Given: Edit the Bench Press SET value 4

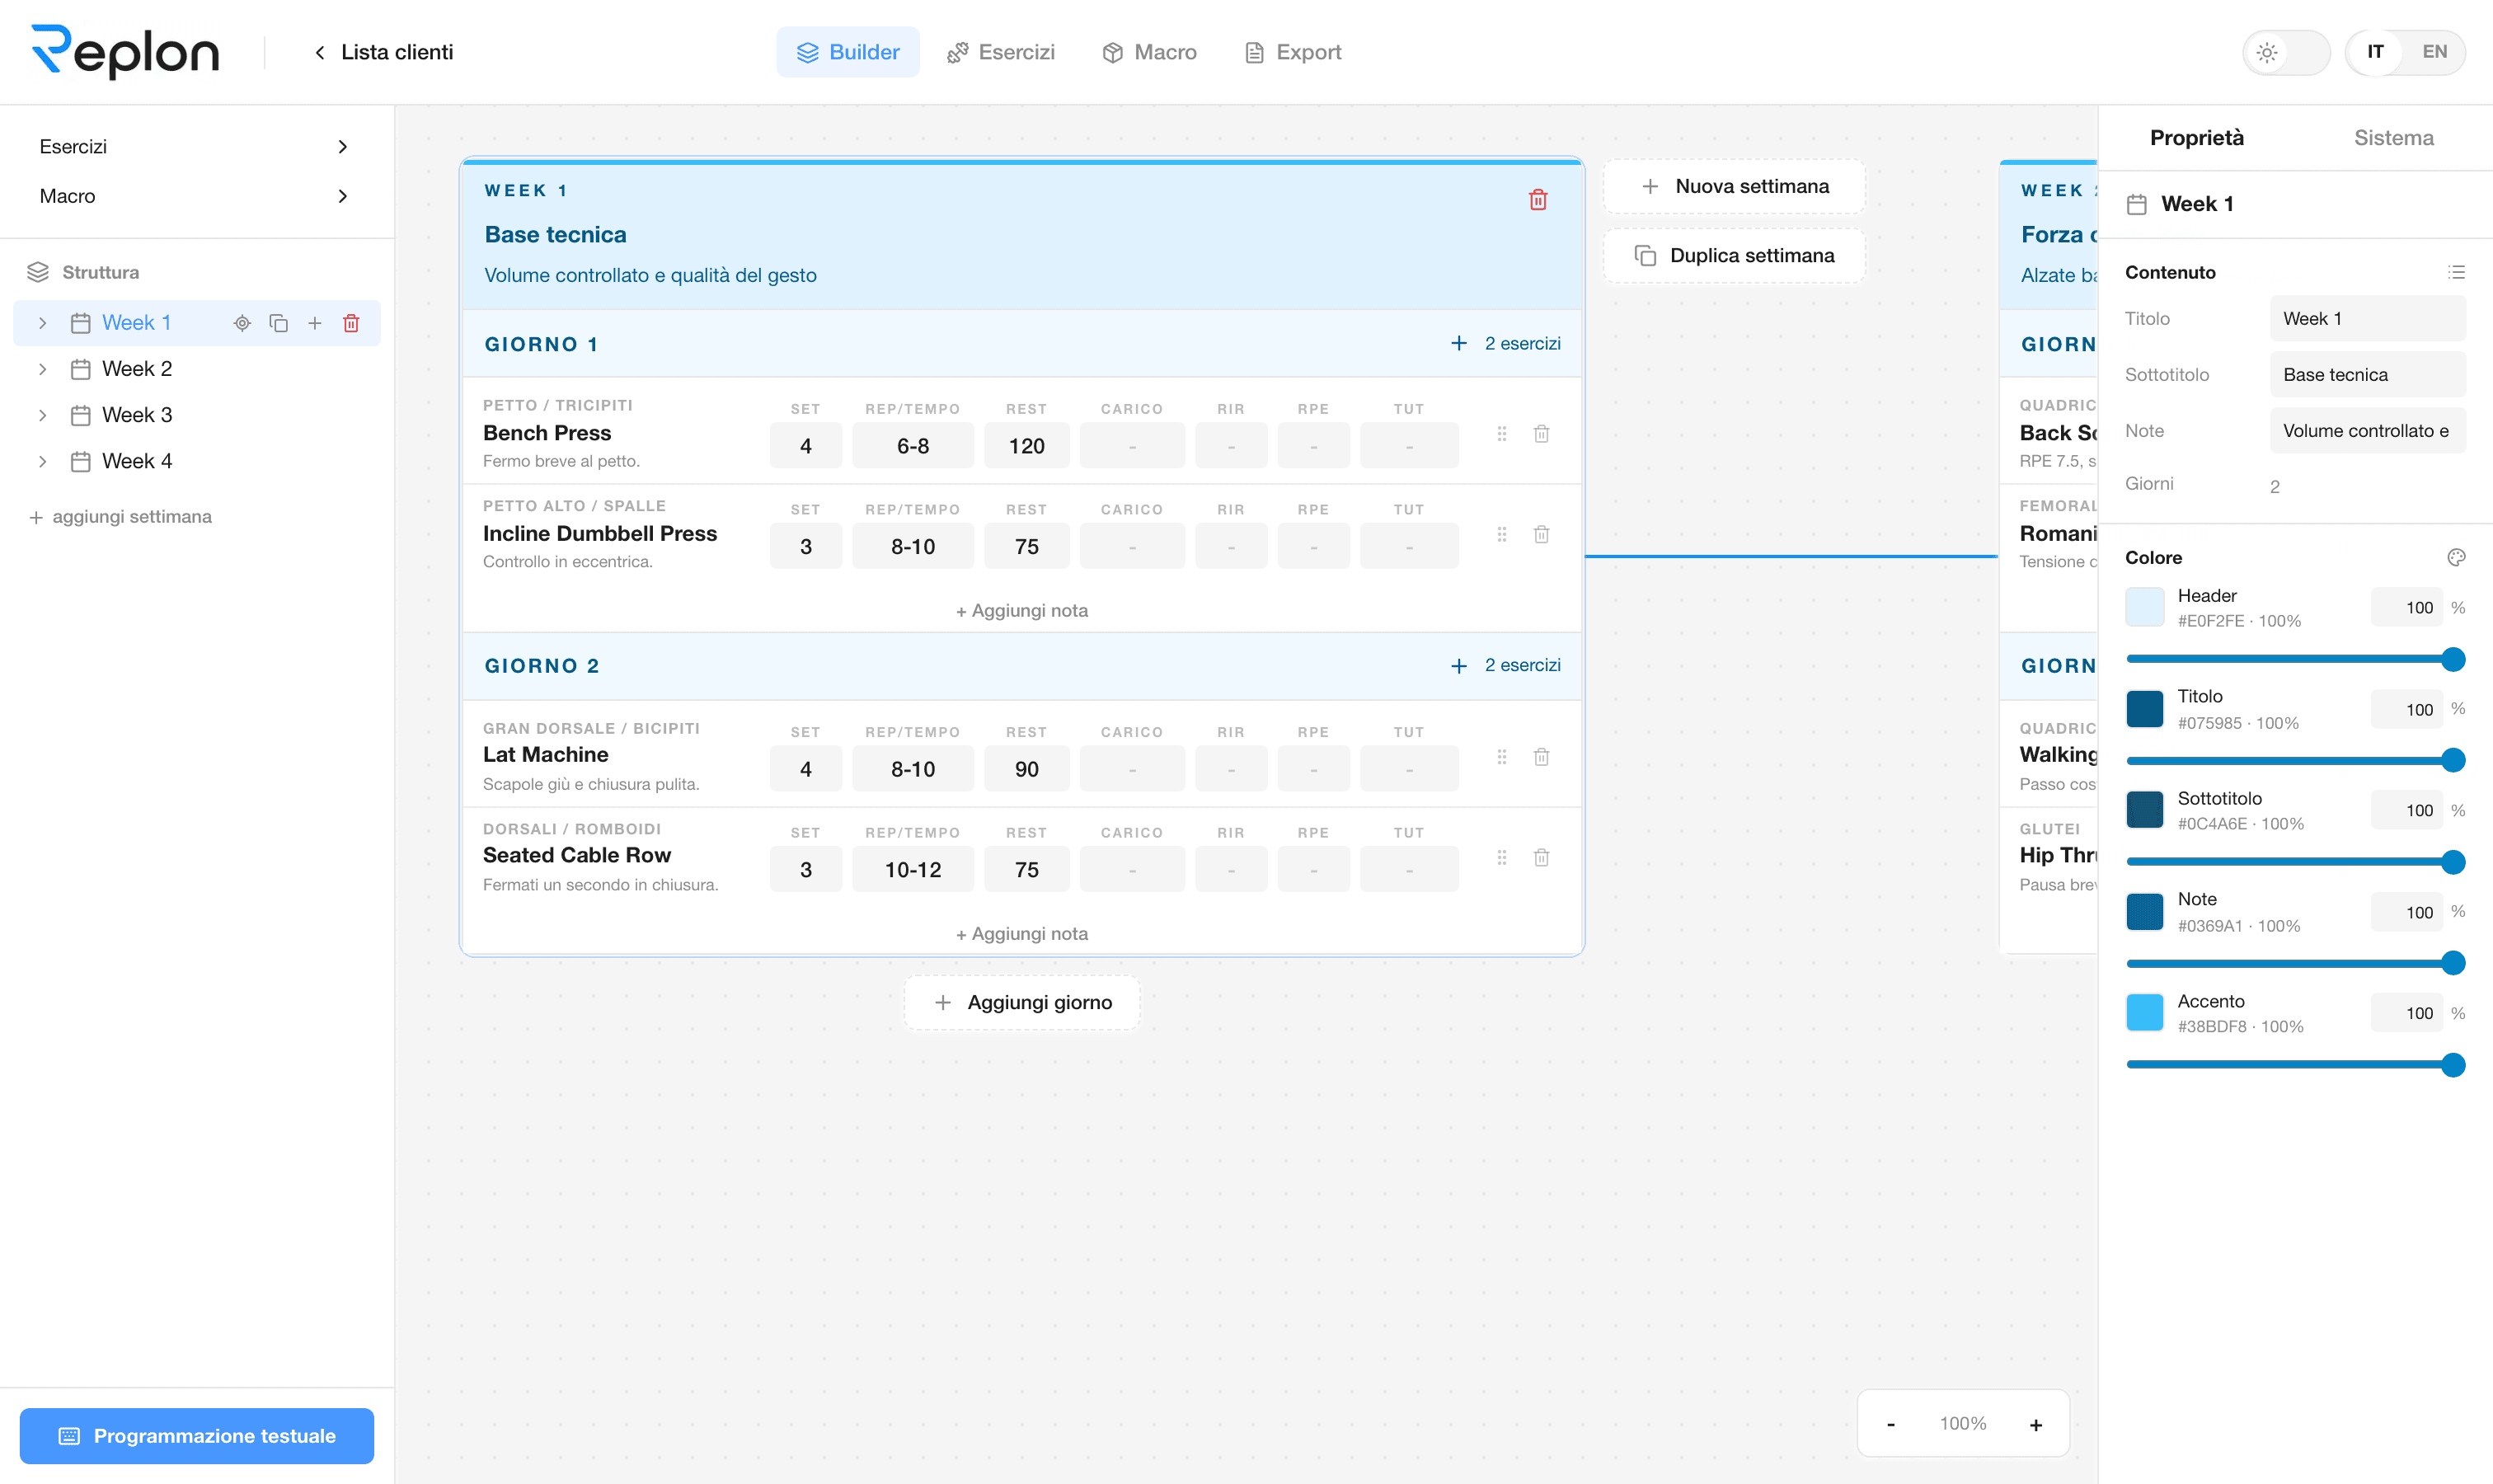Looking at the screenshot, I should [805, 446].
